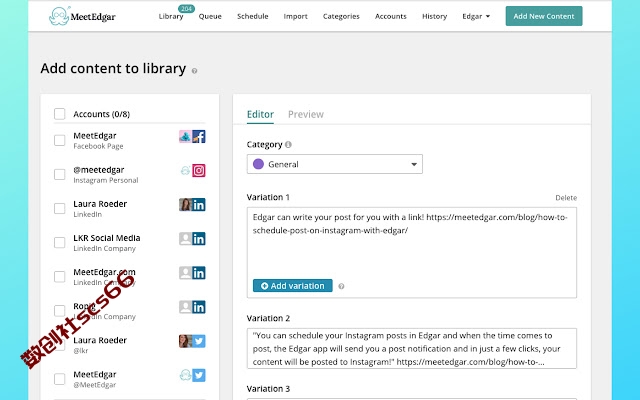Check the @MeetEdgar Twitter account checkbox

coord(60,379)
